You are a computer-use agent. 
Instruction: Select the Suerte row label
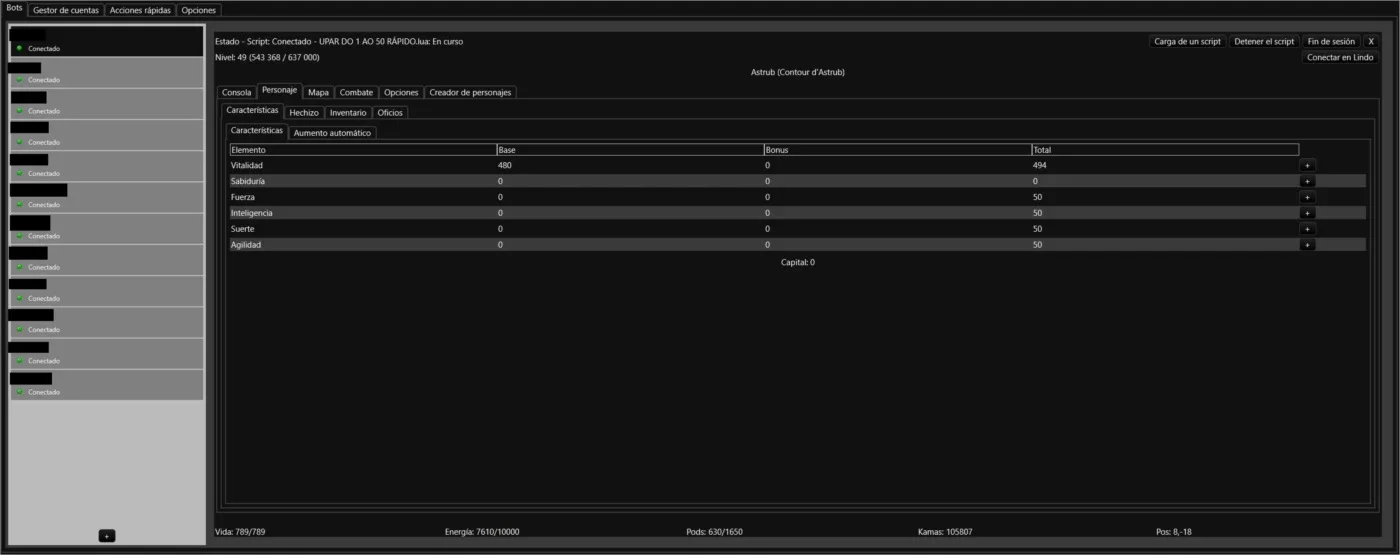click(242, 229)
